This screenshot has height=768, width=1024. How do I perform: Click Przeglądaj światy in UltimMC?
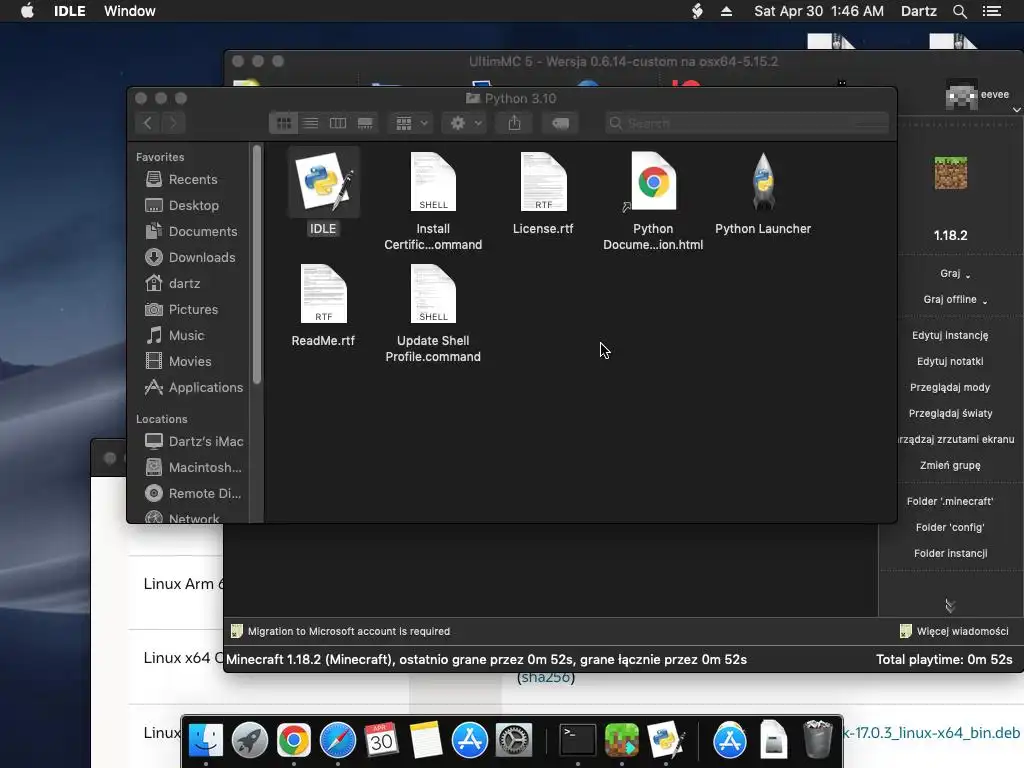(950, 413)
